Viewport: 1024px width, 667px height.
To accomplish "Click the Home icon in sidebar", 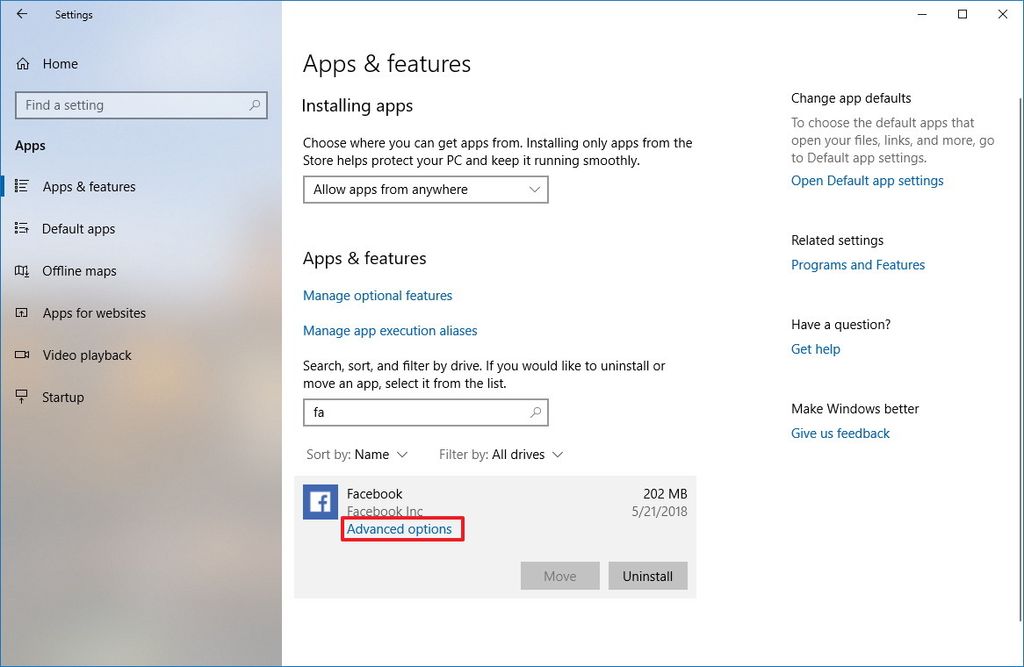I will click(21, 63).
